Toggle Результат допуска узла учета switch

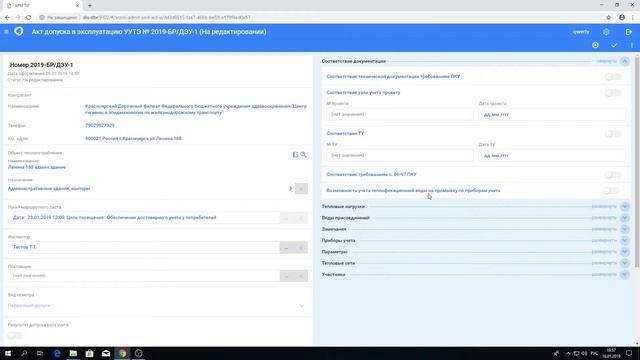pyautogui.click(x=16, y=336)
